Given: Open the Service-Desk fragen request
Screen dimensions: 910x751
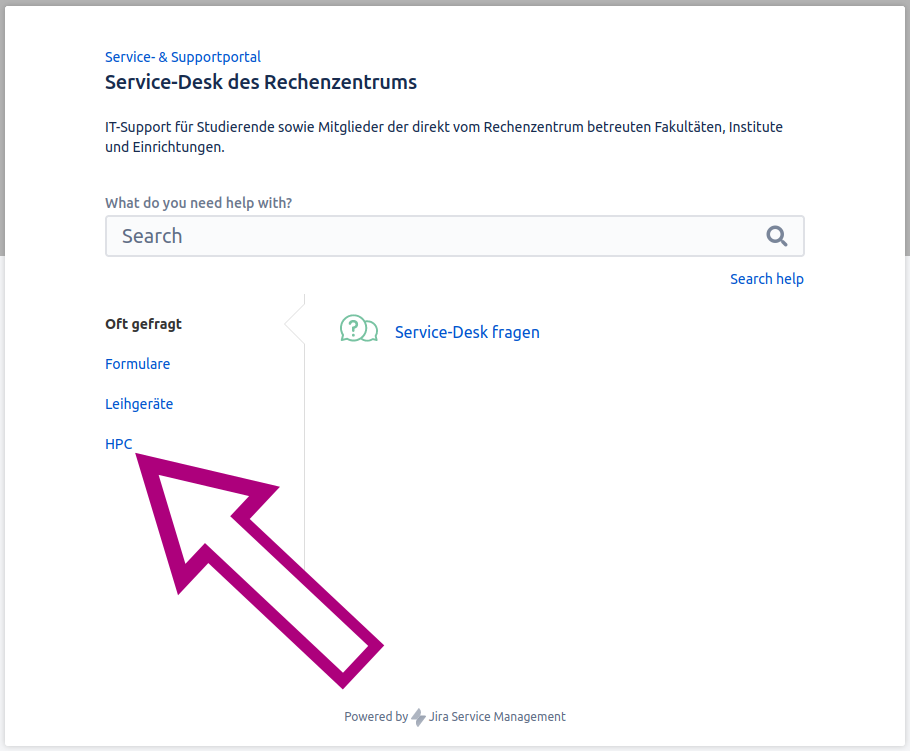Looking at the screenshot, I should pyautogui.click(x=467, y=332).
